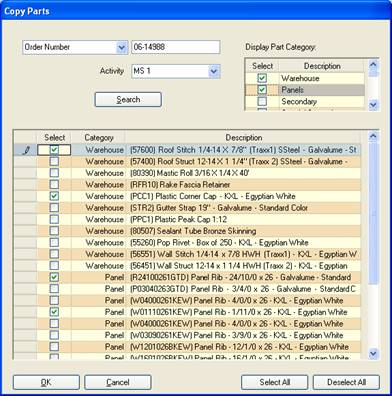Uncheck the Warehouse part category checkbox
Screen dimensions: 392x396
262,78
